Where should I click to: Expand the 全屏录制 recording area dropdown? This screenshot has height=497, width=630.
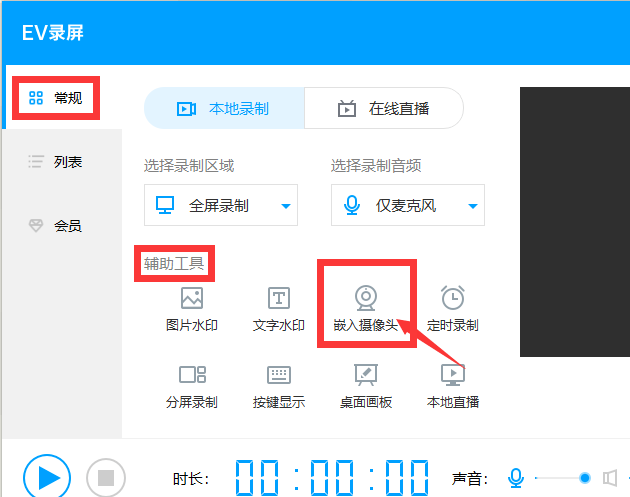coord(221,205)
